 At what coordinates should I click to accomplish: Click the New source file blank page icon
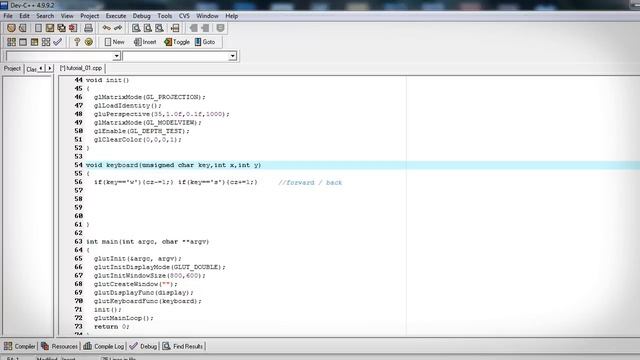click(38, 28)
